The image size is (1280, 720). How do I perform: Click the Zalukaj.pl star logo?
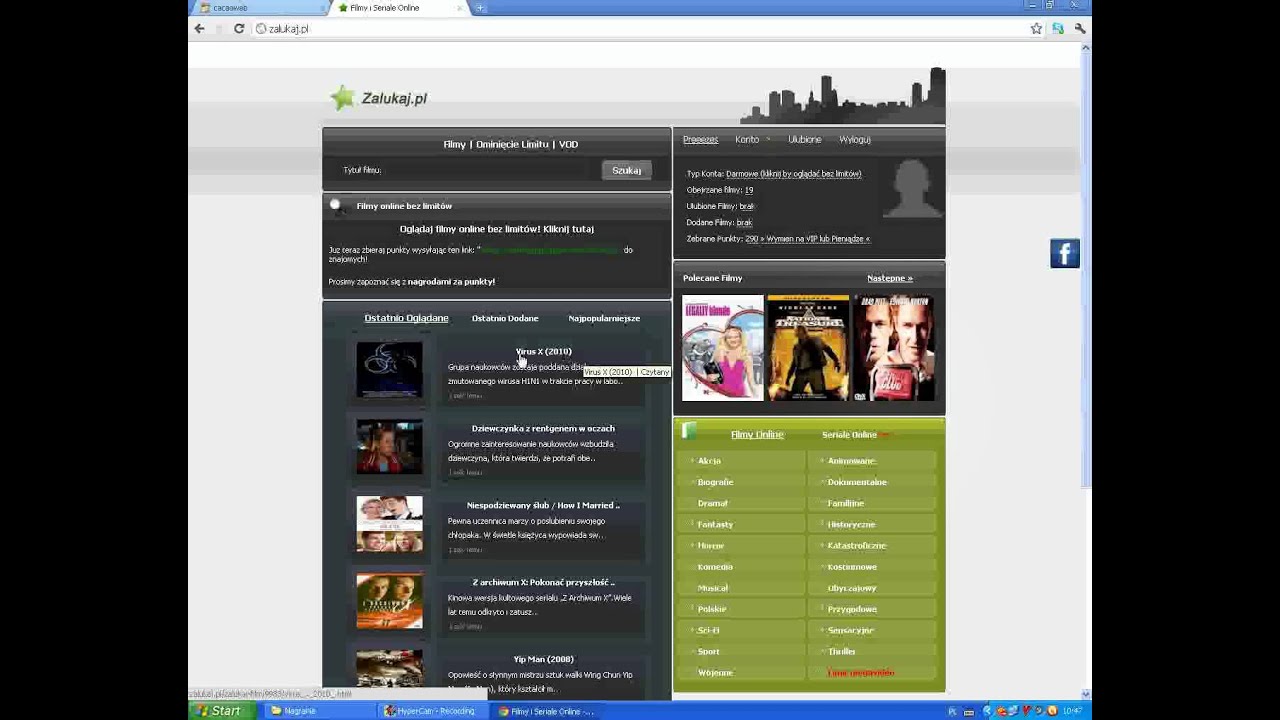[x=379, y=98]
